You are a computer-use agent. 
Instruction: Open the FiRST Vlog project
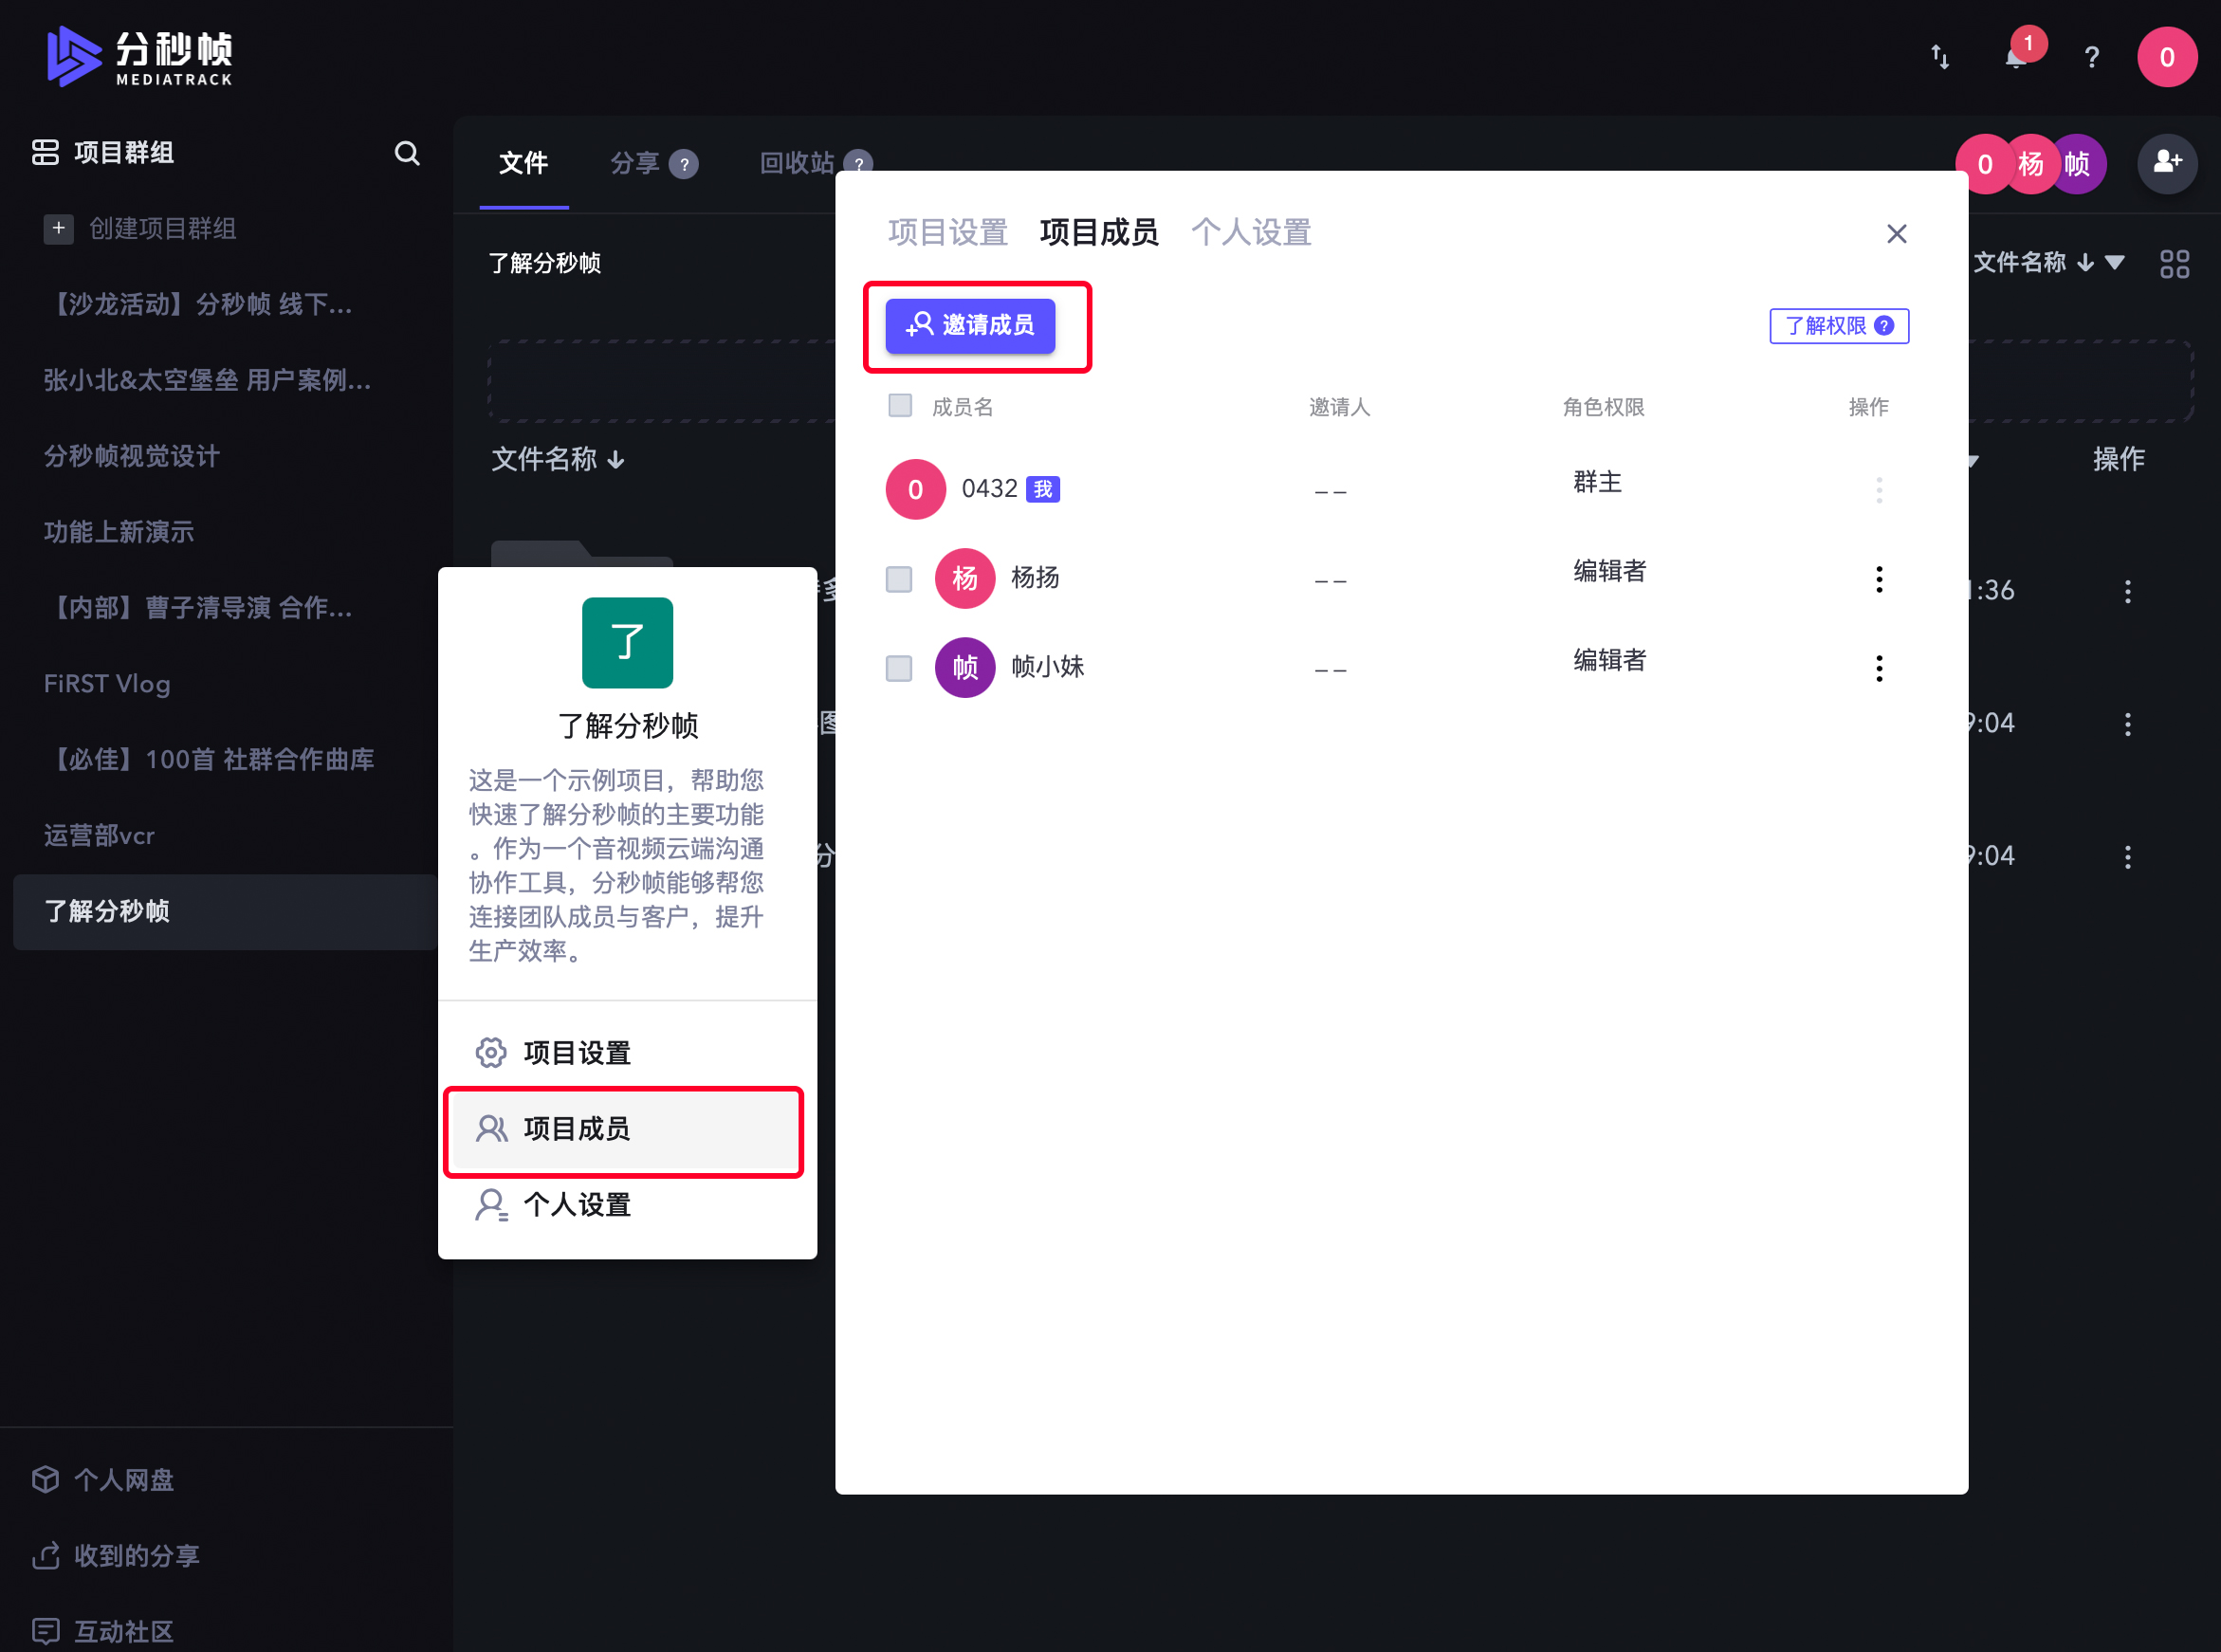click(x=107, y=684)
